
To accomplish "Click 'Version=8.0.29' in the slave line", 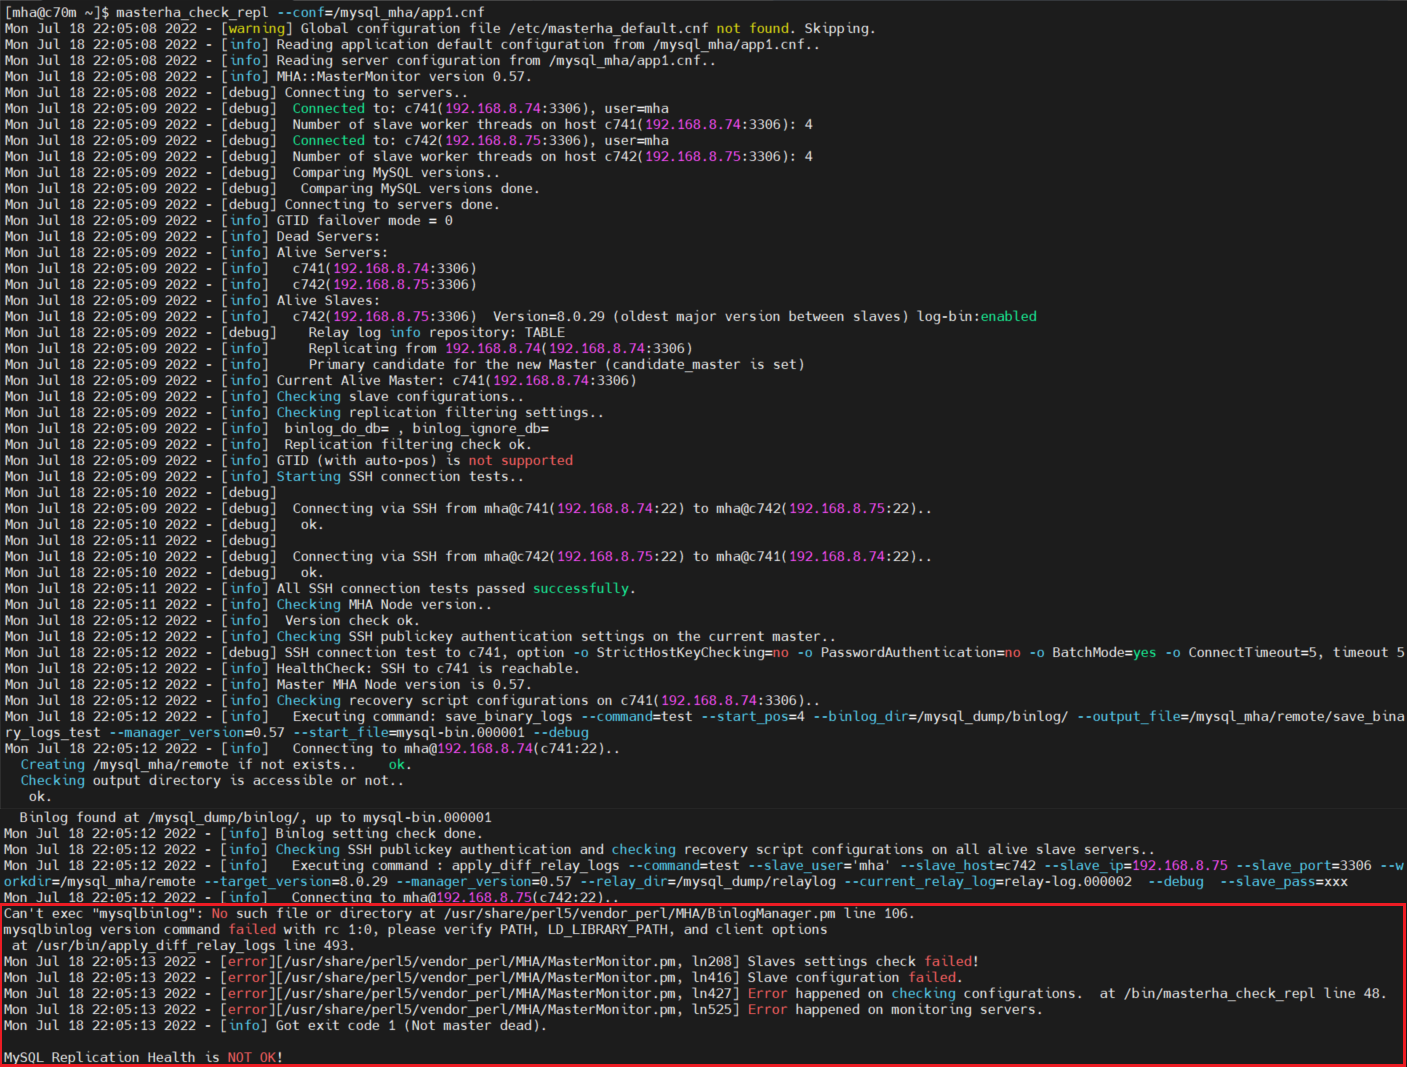I will [548, 316].
